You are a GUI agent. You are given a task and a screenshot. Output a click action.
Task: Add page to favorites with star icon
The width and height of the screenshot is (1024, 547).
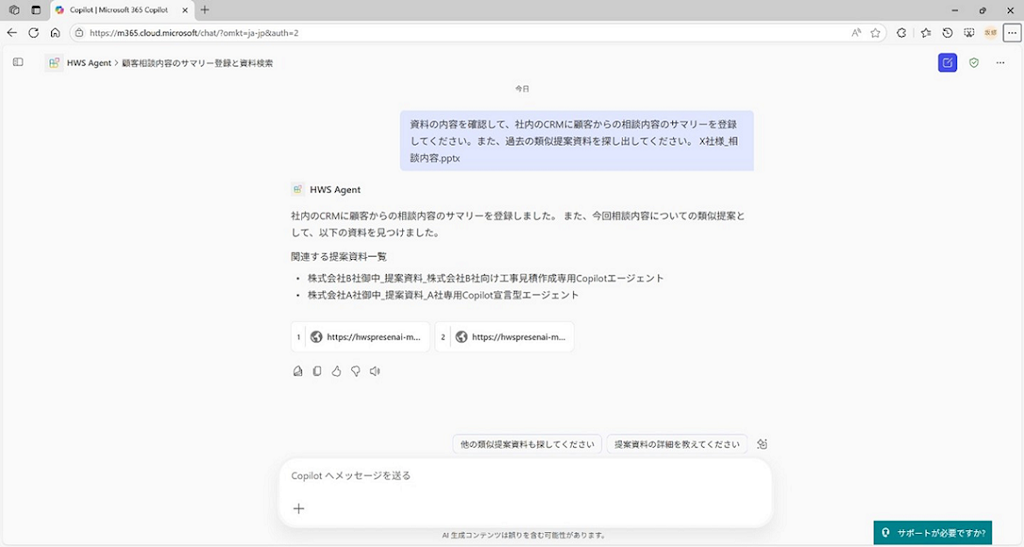pos(875,32)
